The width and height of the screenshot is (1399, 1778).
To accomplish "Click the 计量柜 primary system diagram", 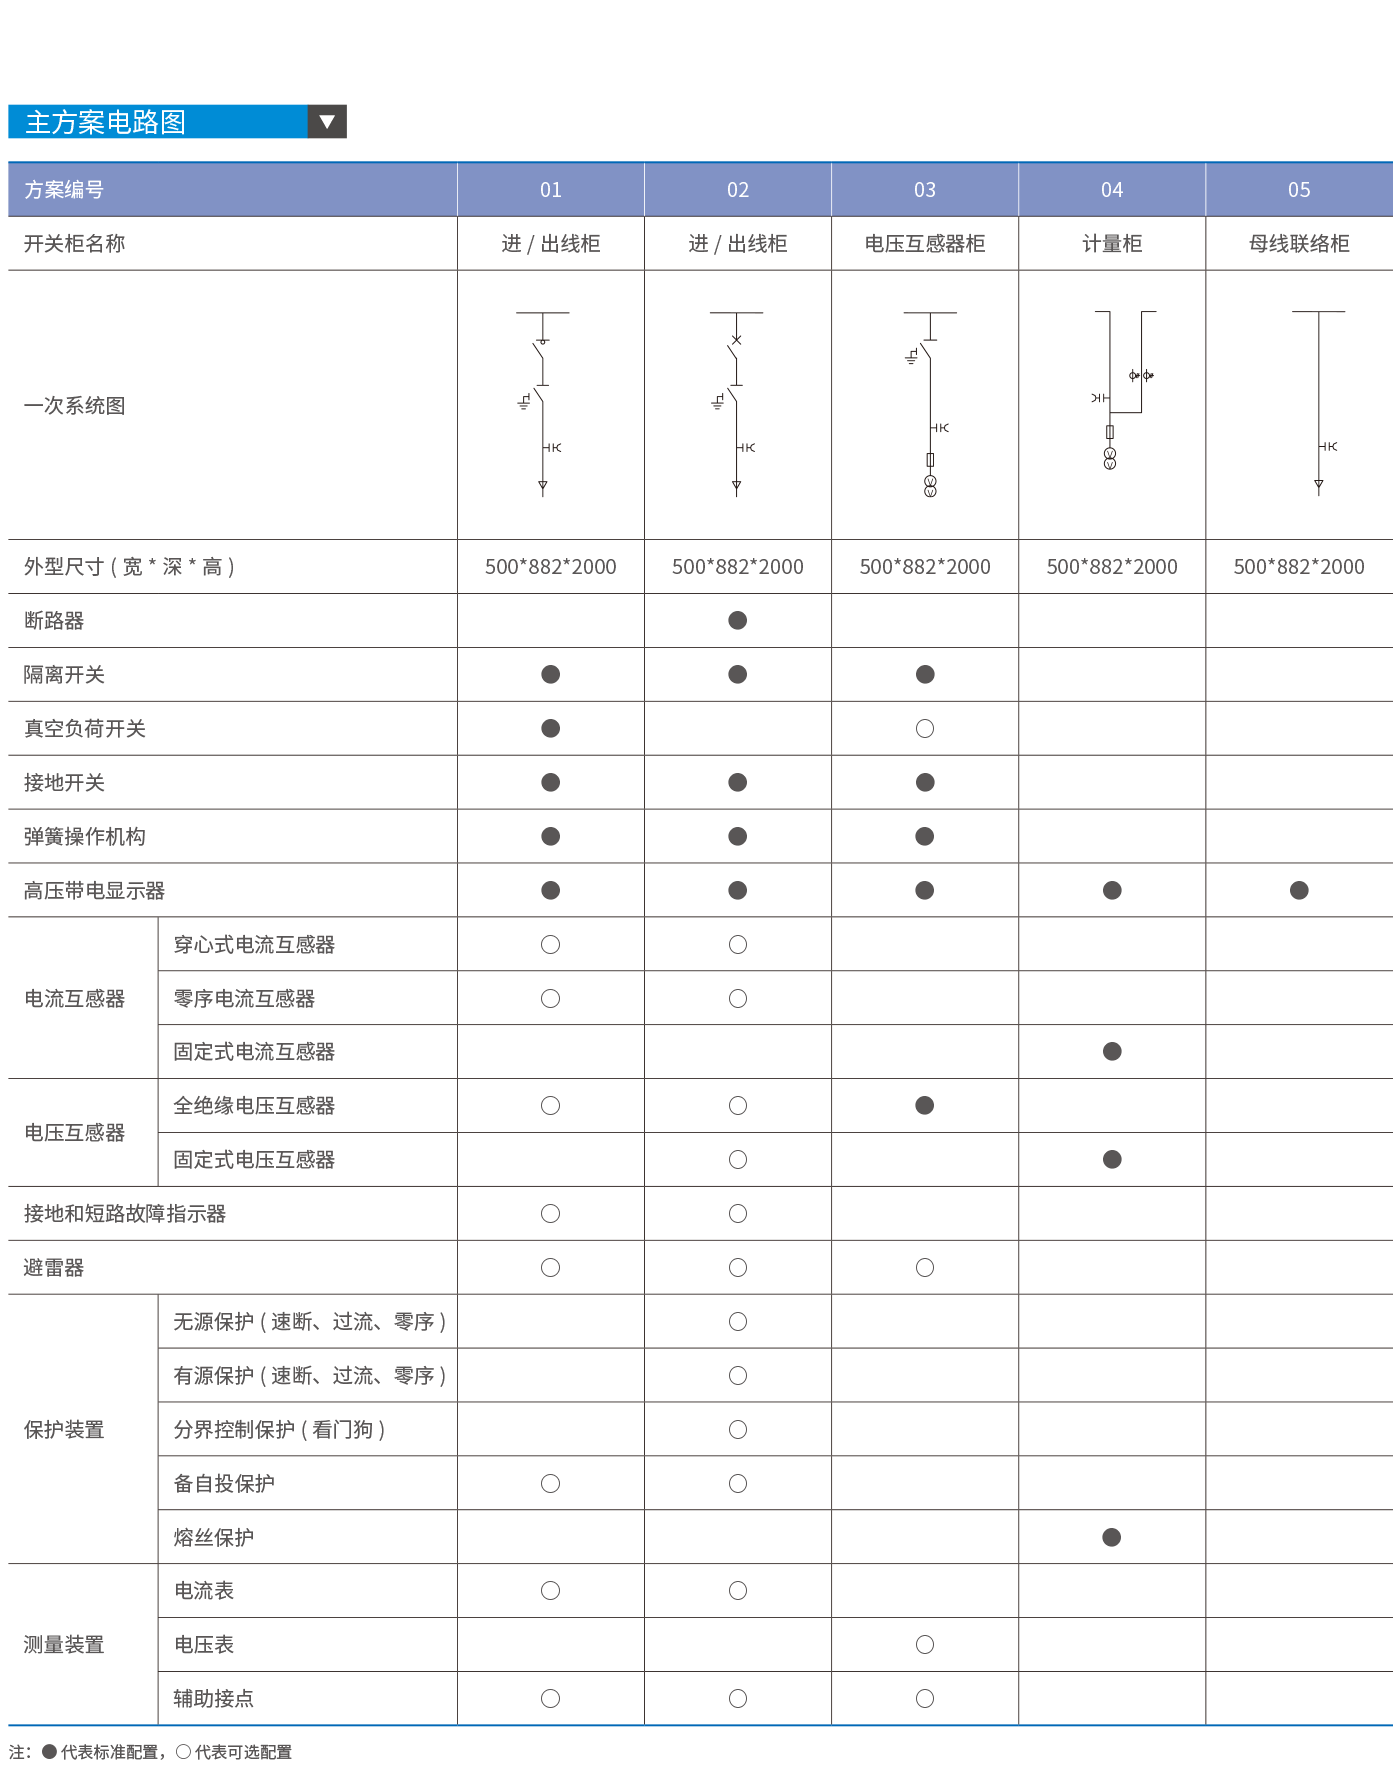I will tap(1121, 390).
